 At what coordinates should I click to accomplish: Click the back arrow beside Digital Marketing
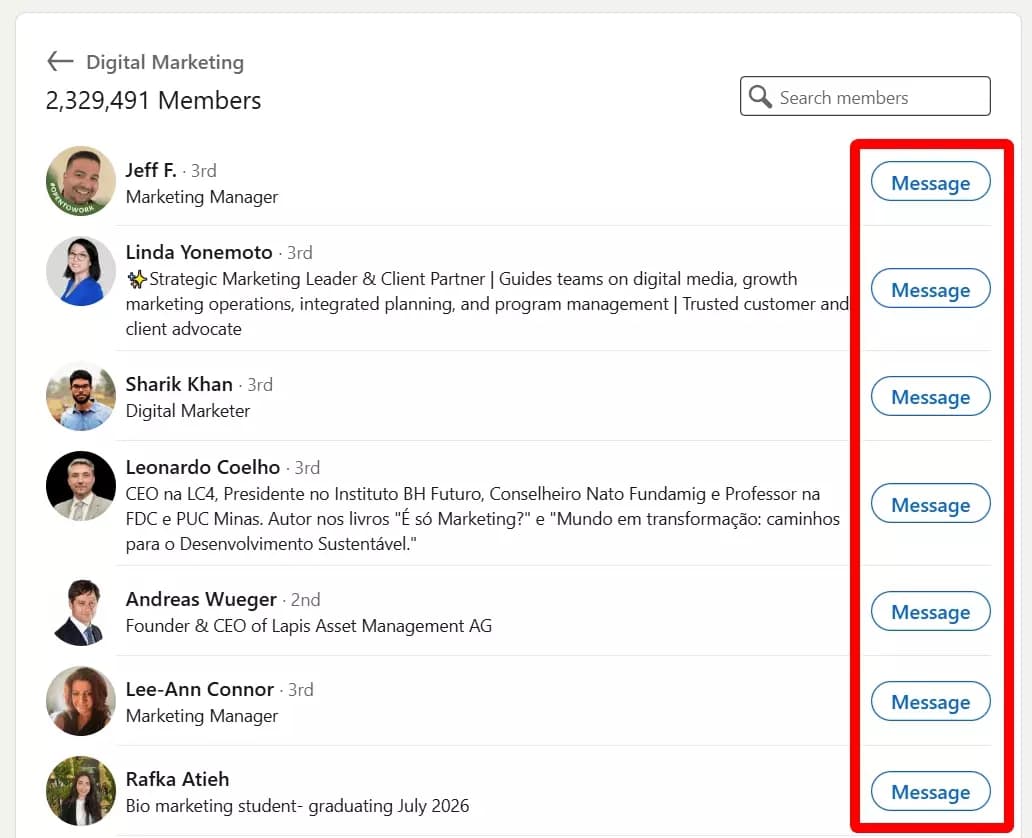coord(60,62)
